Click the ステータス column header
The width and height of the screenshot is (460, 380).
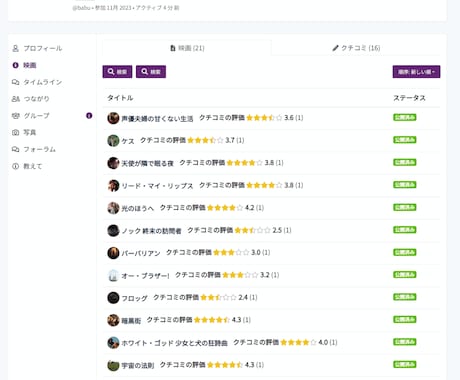409,98
